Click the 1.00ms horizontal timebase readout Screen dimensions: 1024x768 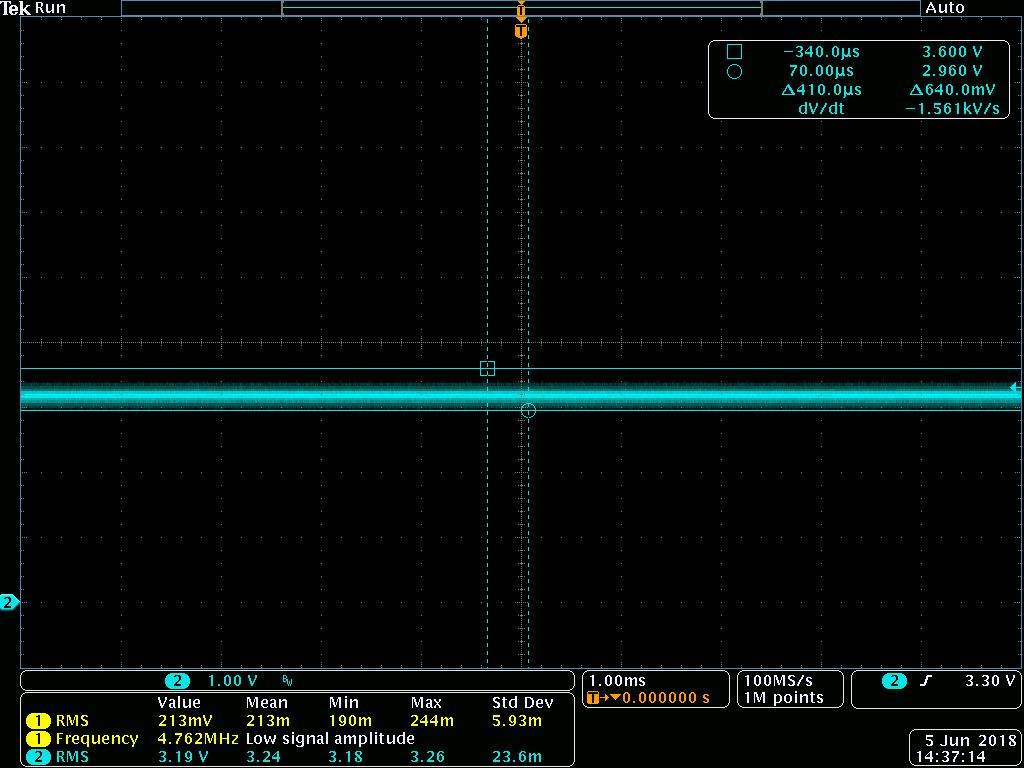pos(617,680)
